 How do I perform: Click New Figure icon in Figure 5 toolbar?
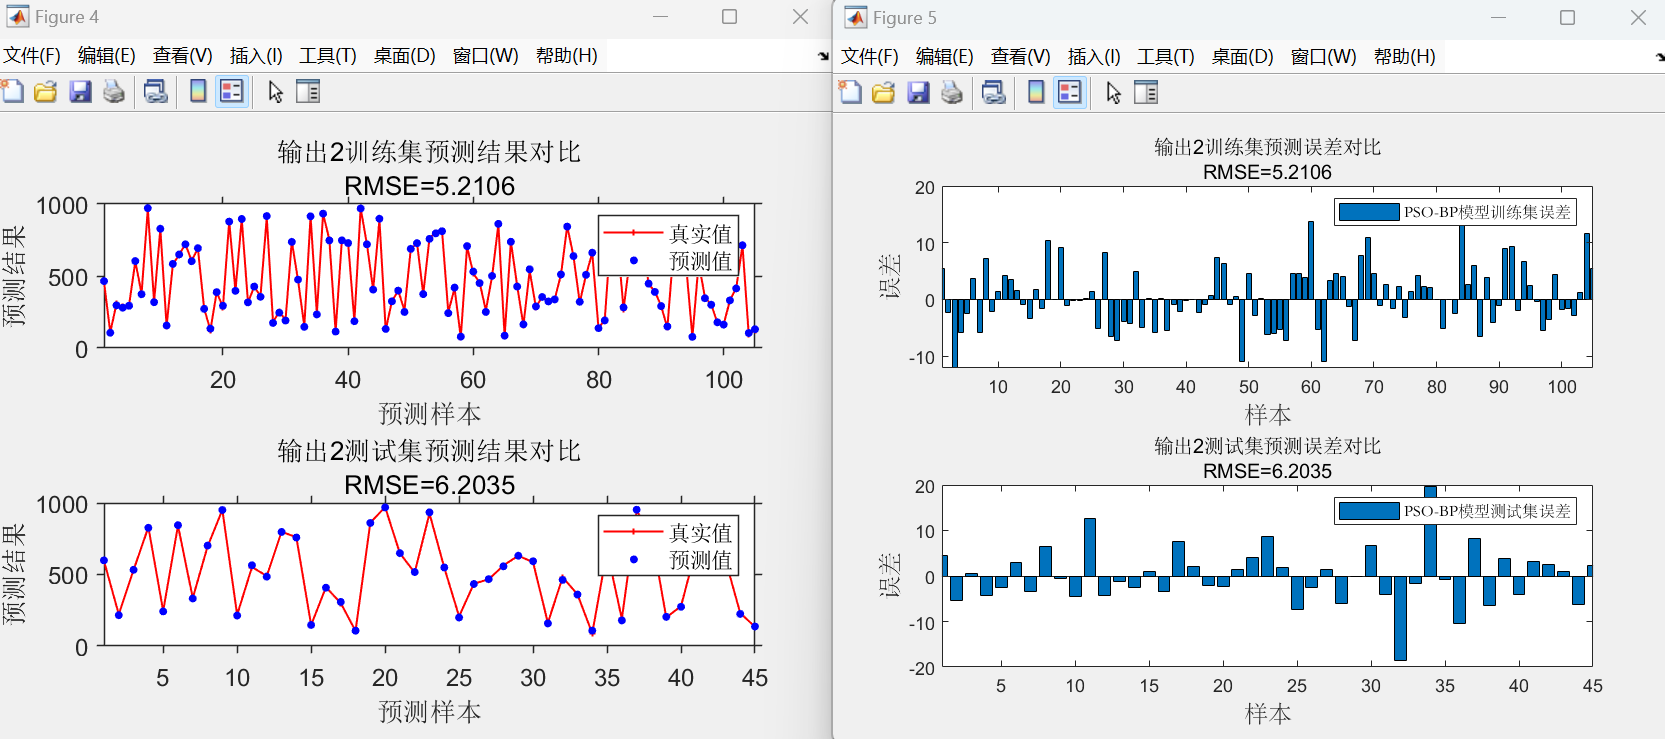(x=851, y=93)
